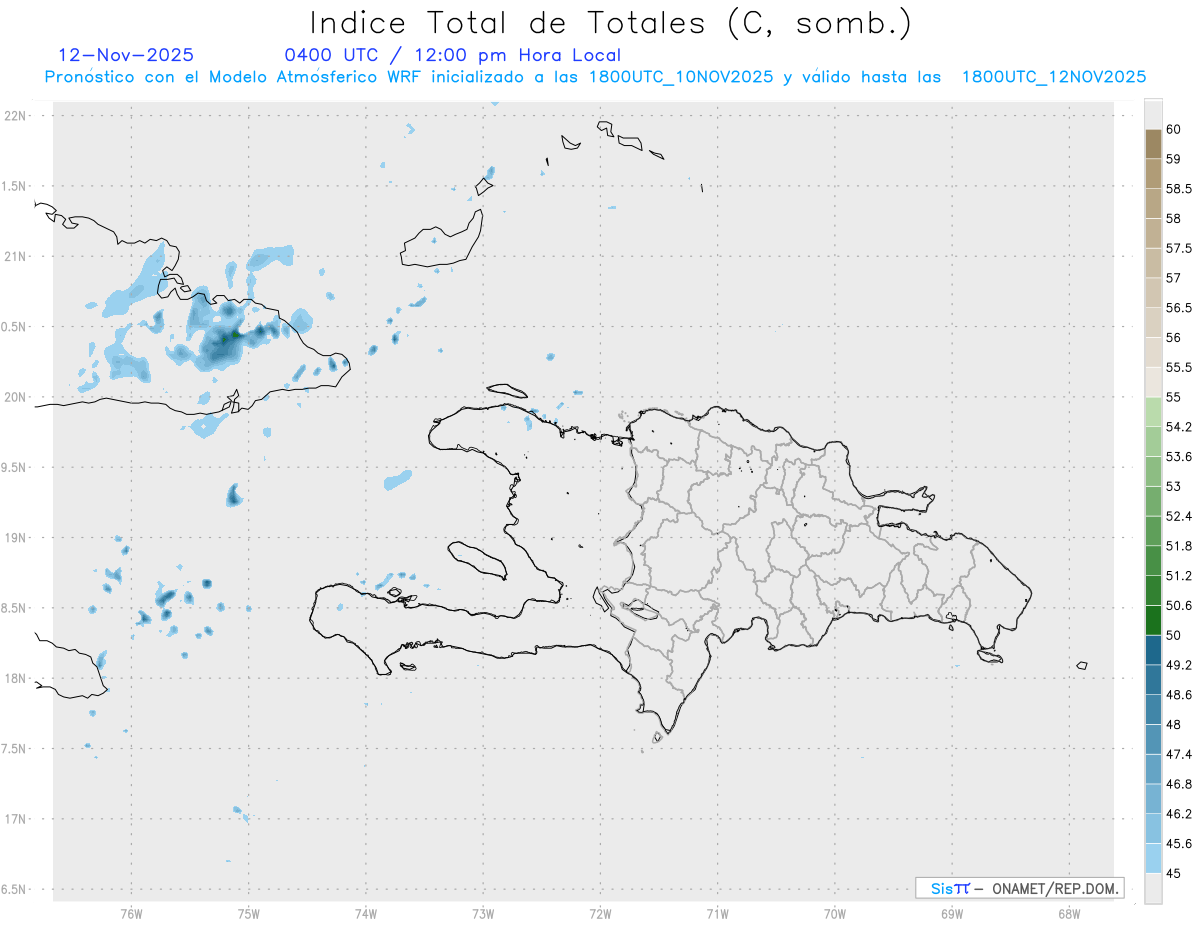
Task: Pick the lightest blue swatch above 45
Action: tap(1153, 858)
